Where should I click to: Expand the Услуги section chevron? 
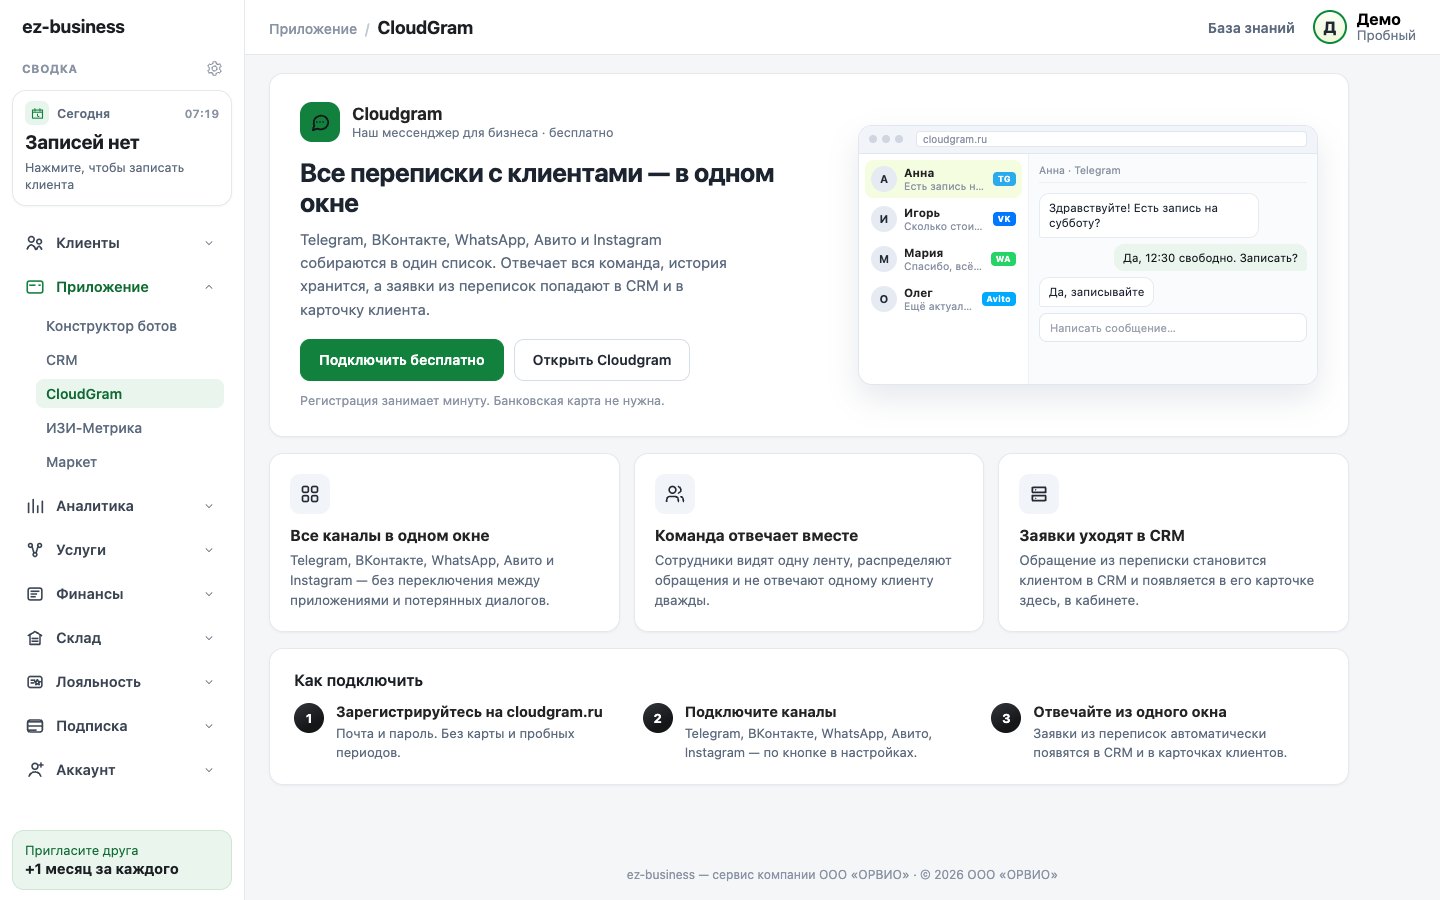pyautogui.click(x=209, y=550)
